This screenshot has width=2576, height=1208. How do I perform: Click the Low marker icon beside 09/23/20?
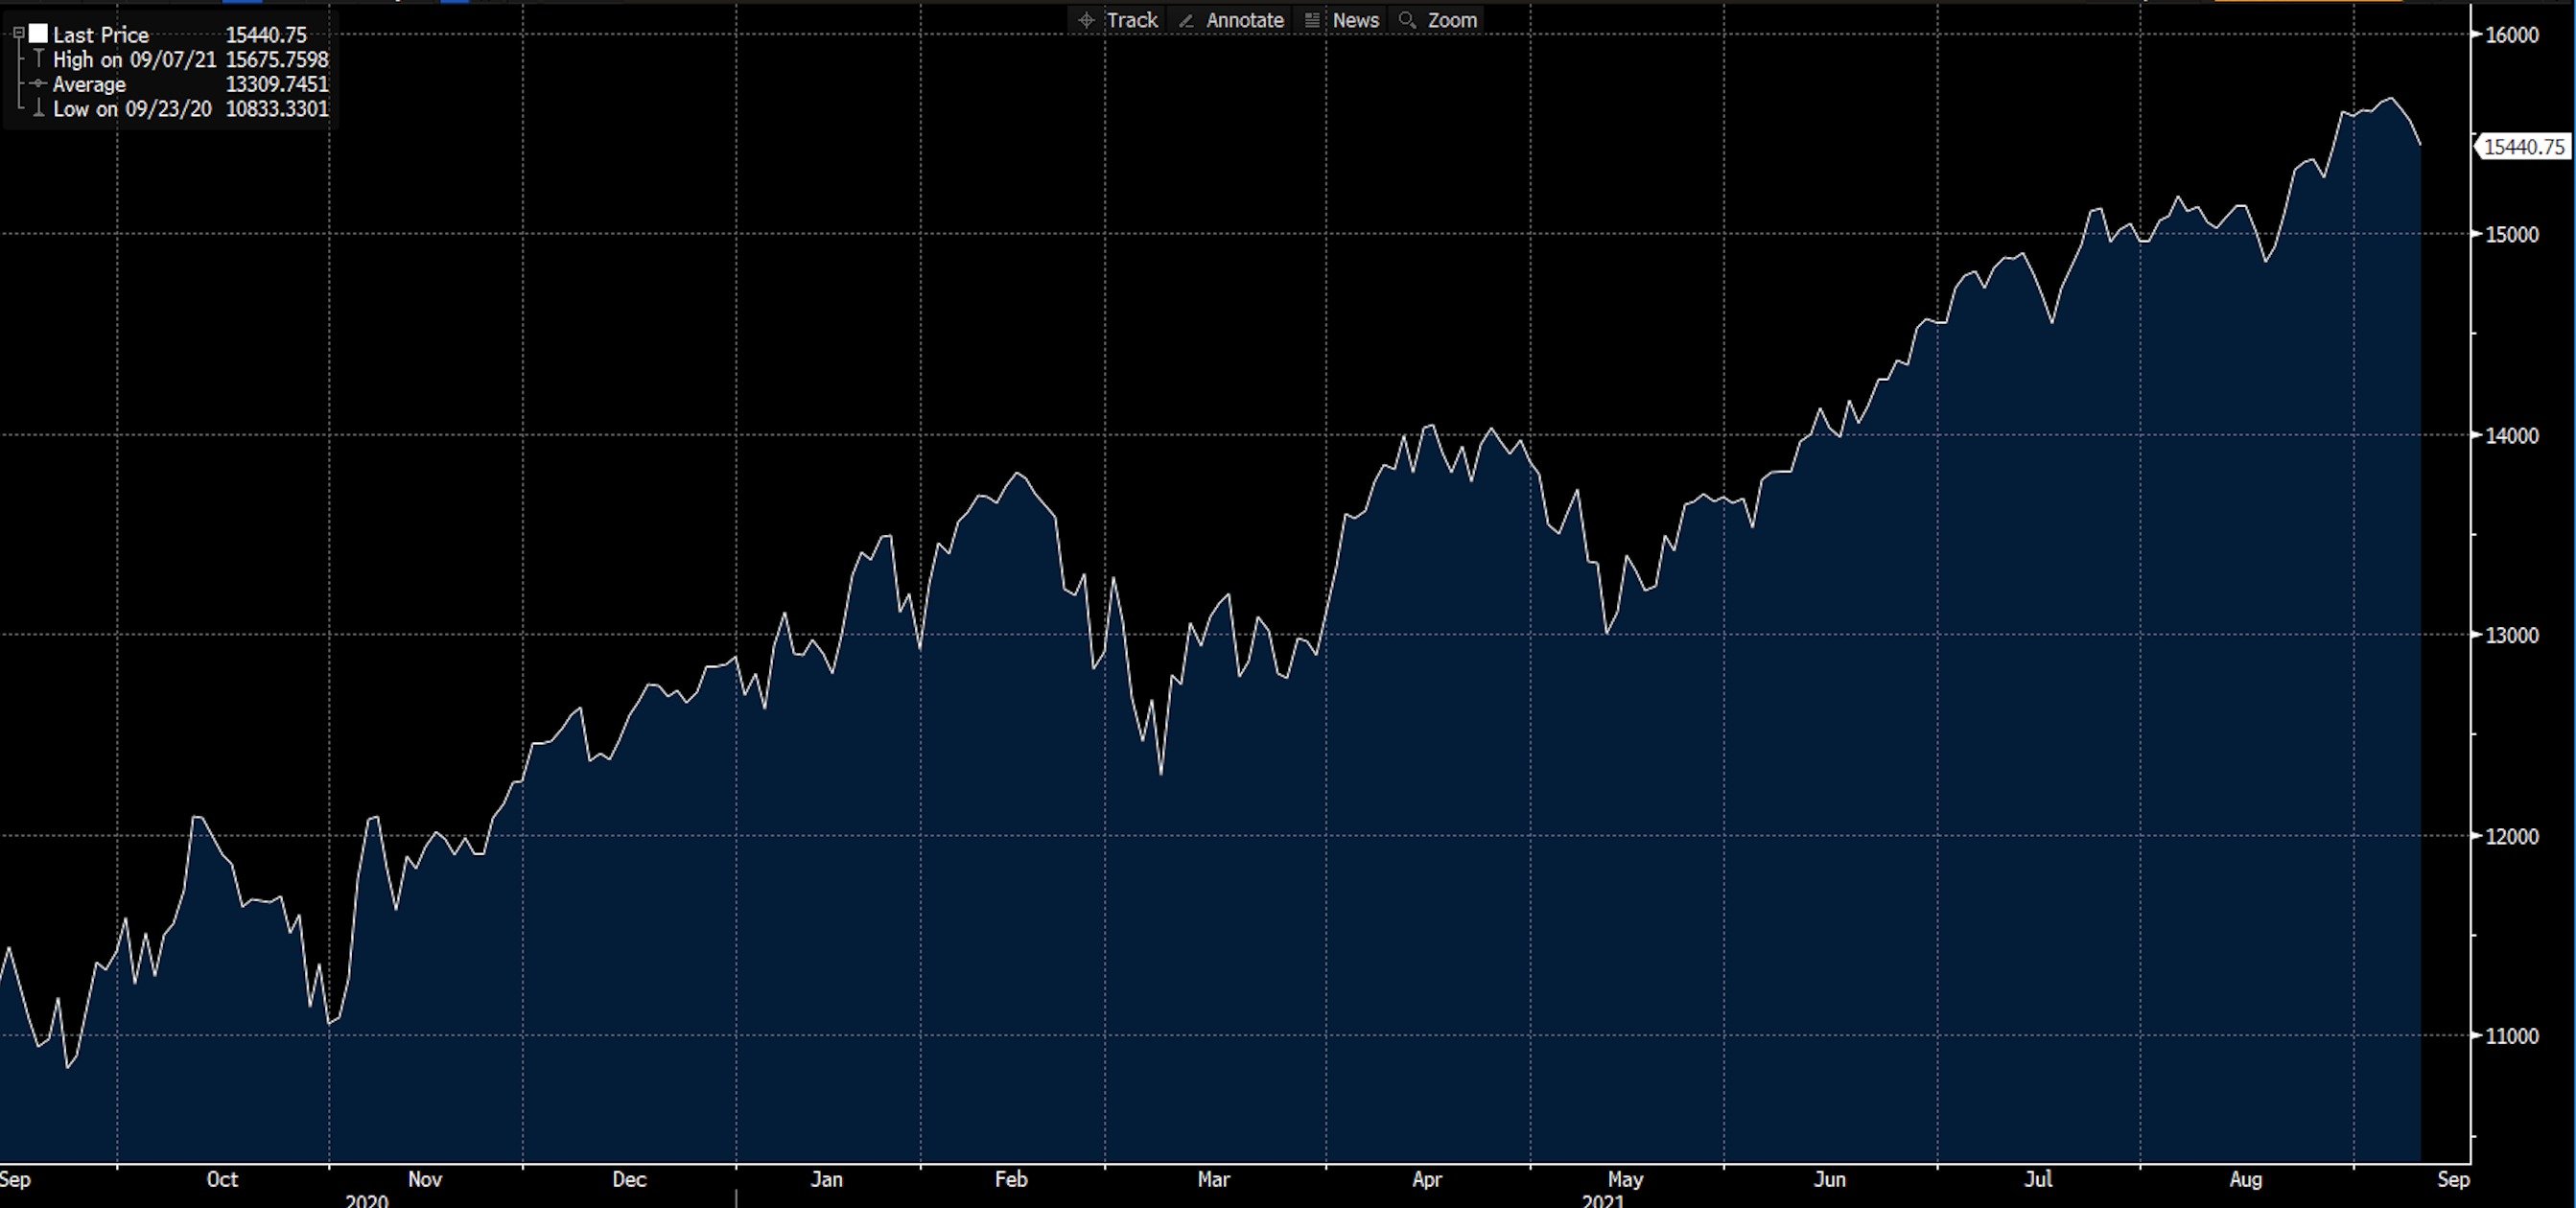[39, 108]
